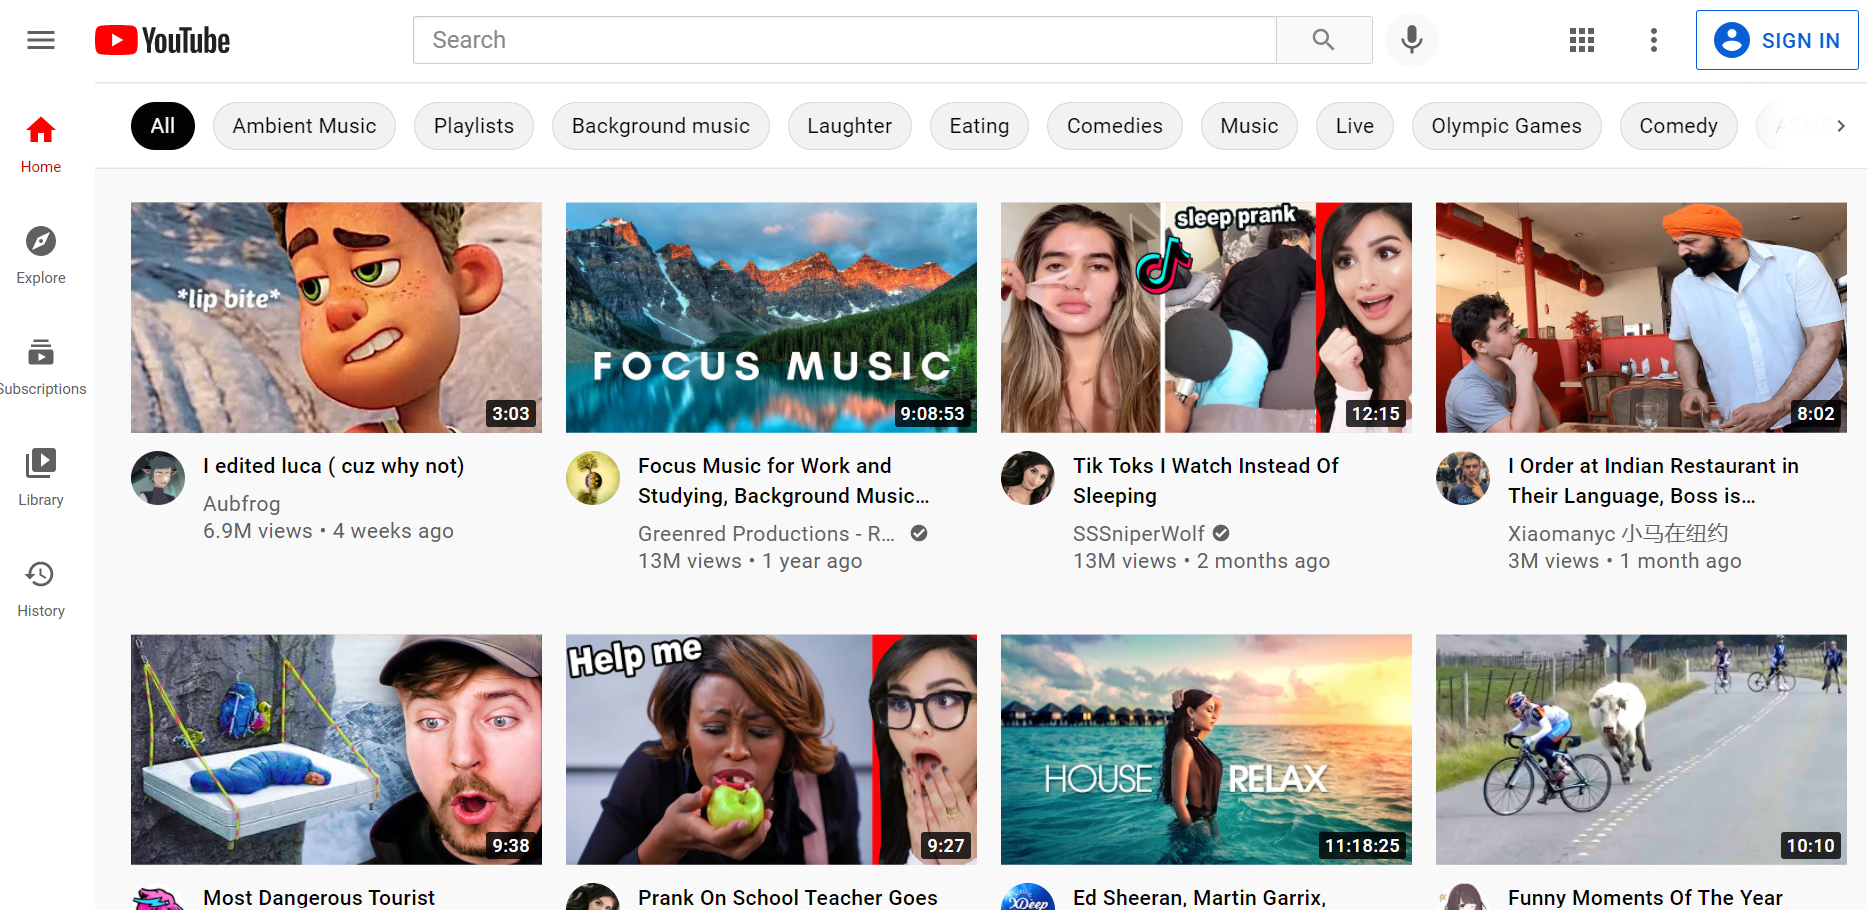Viewport: 1867px width, 910px height.
Task: Play the sleep prank thumbnail
Action: pos(1206,318)
